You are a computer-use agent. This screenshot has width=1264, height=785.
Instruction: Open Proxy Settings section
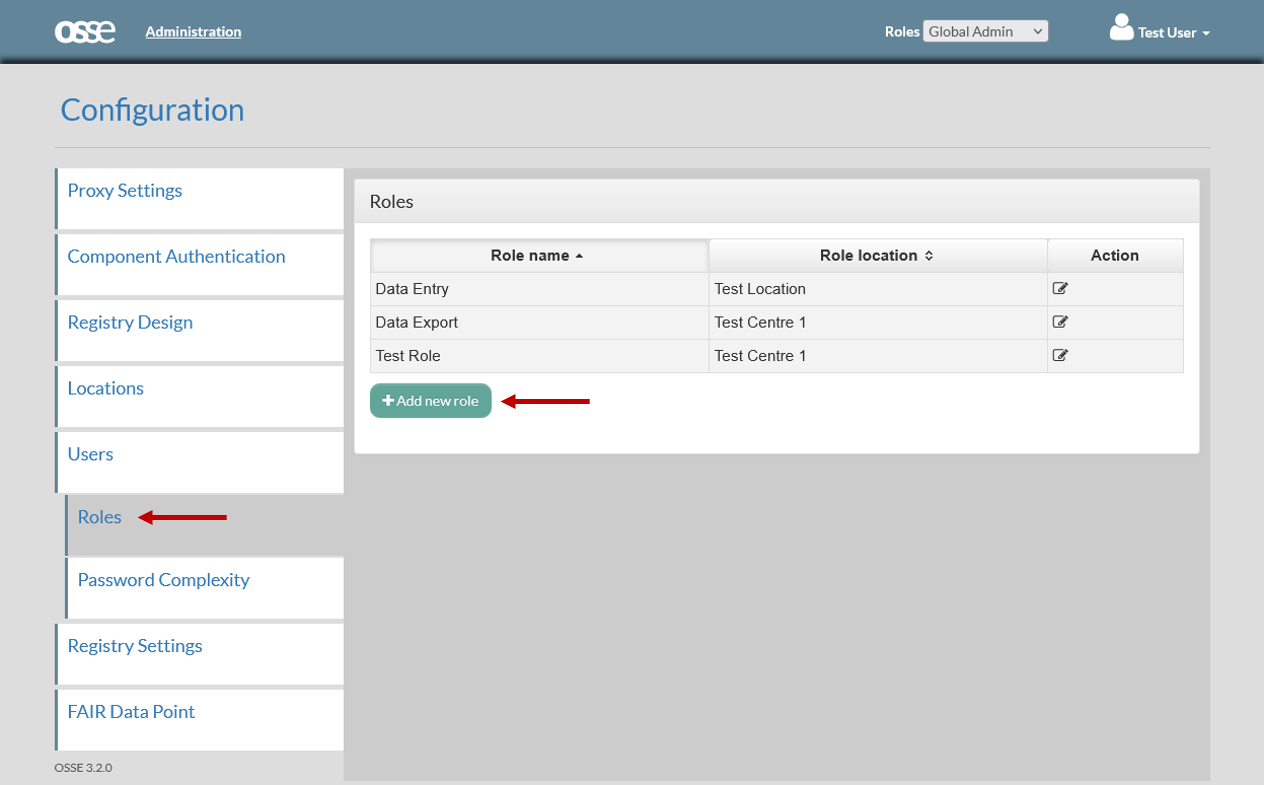199,199
